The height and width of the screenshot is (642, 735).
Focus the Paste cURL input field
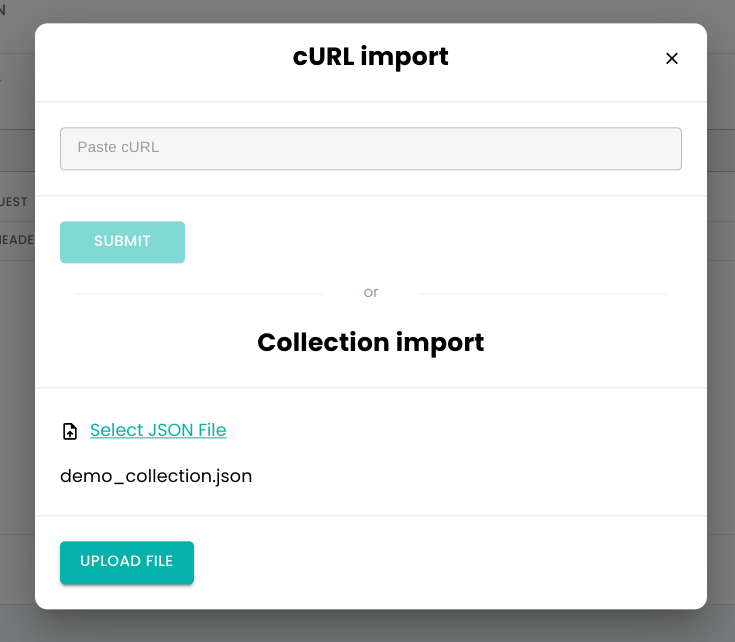pos(370,148)
